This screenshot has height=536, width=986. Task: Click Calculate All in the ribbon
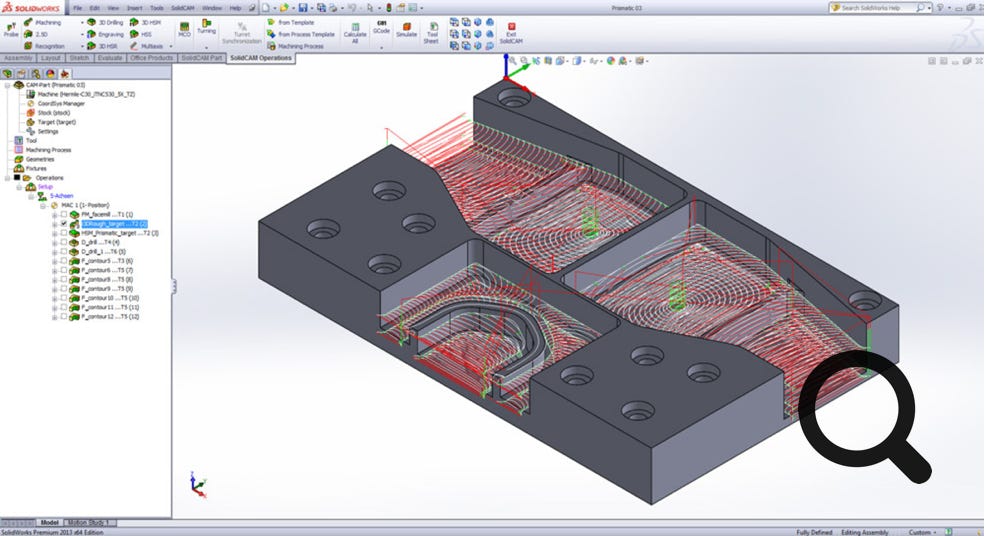(355, 33)
